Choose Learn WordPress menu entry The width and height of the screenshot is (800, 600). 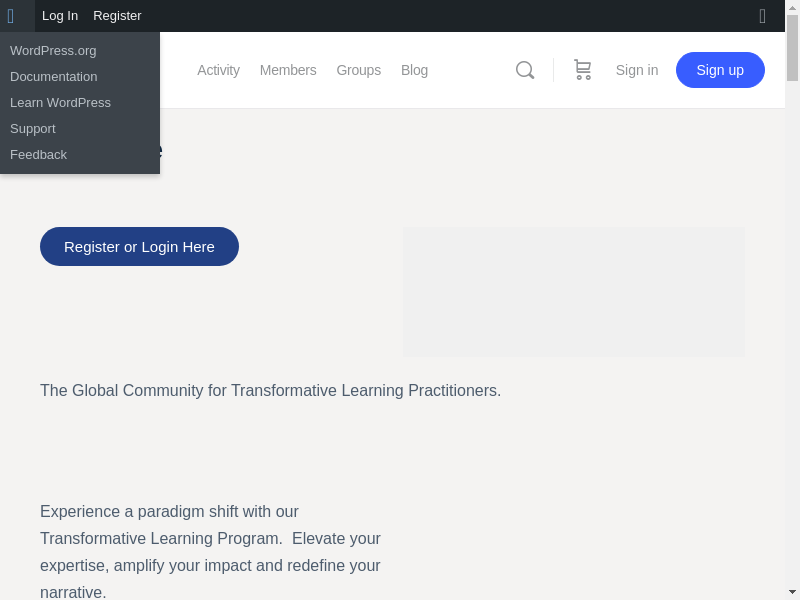pyautogui.click(x=60, y=103)
